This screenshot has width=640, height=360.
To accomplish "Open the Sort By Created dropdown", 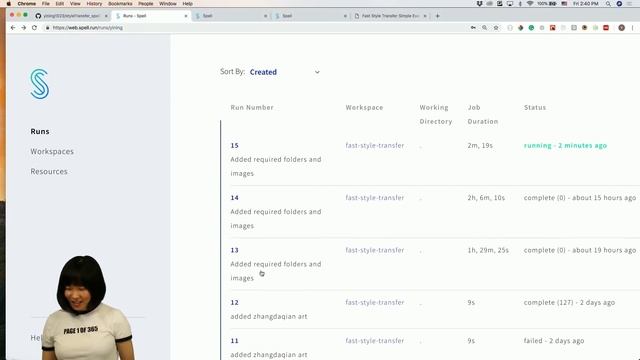I will (284, 72).
